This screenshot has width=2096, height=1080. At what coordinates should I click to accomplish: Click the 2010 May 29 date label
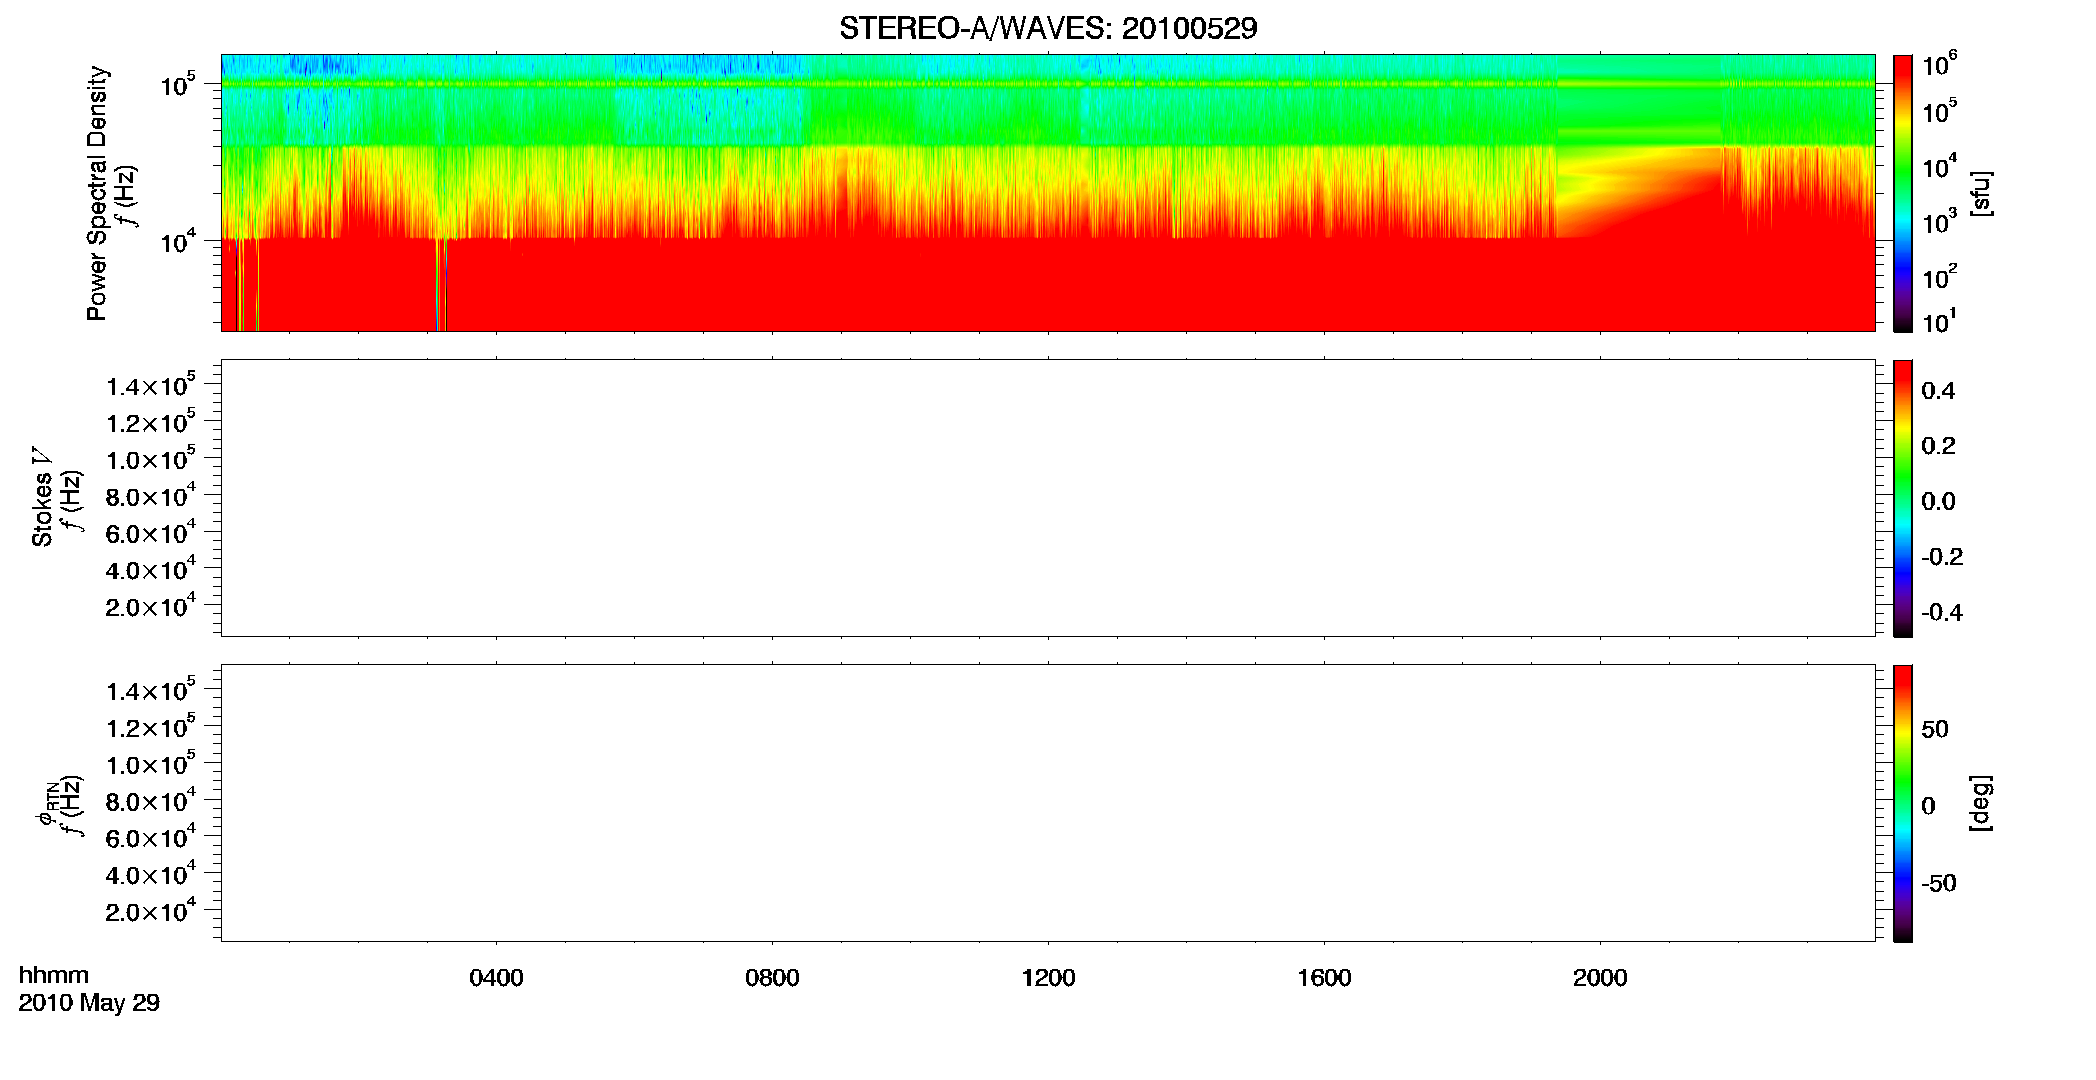89,1003
